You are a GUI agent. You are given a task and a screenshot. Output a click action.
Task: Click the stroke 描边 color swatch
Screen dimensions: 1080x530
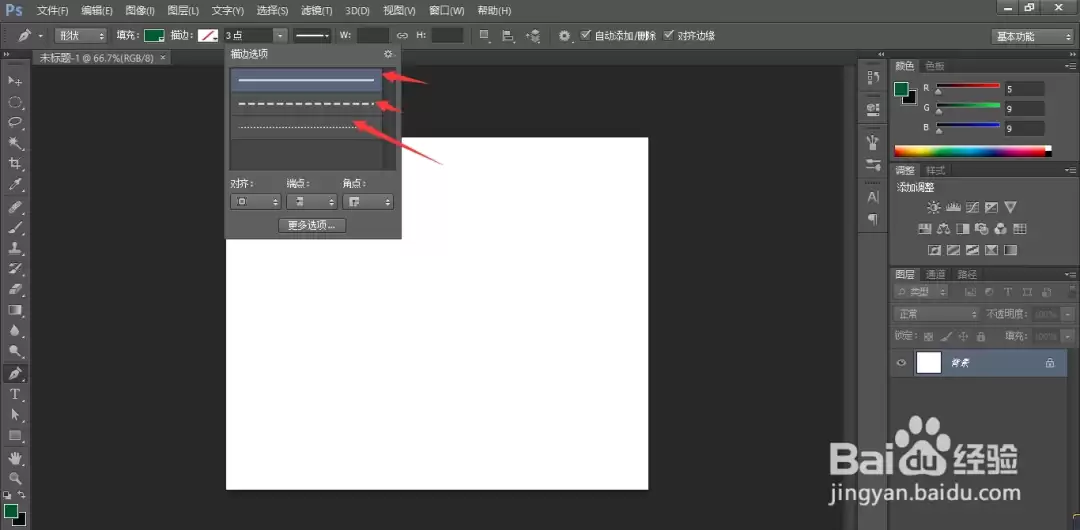[x=208, y=36]
